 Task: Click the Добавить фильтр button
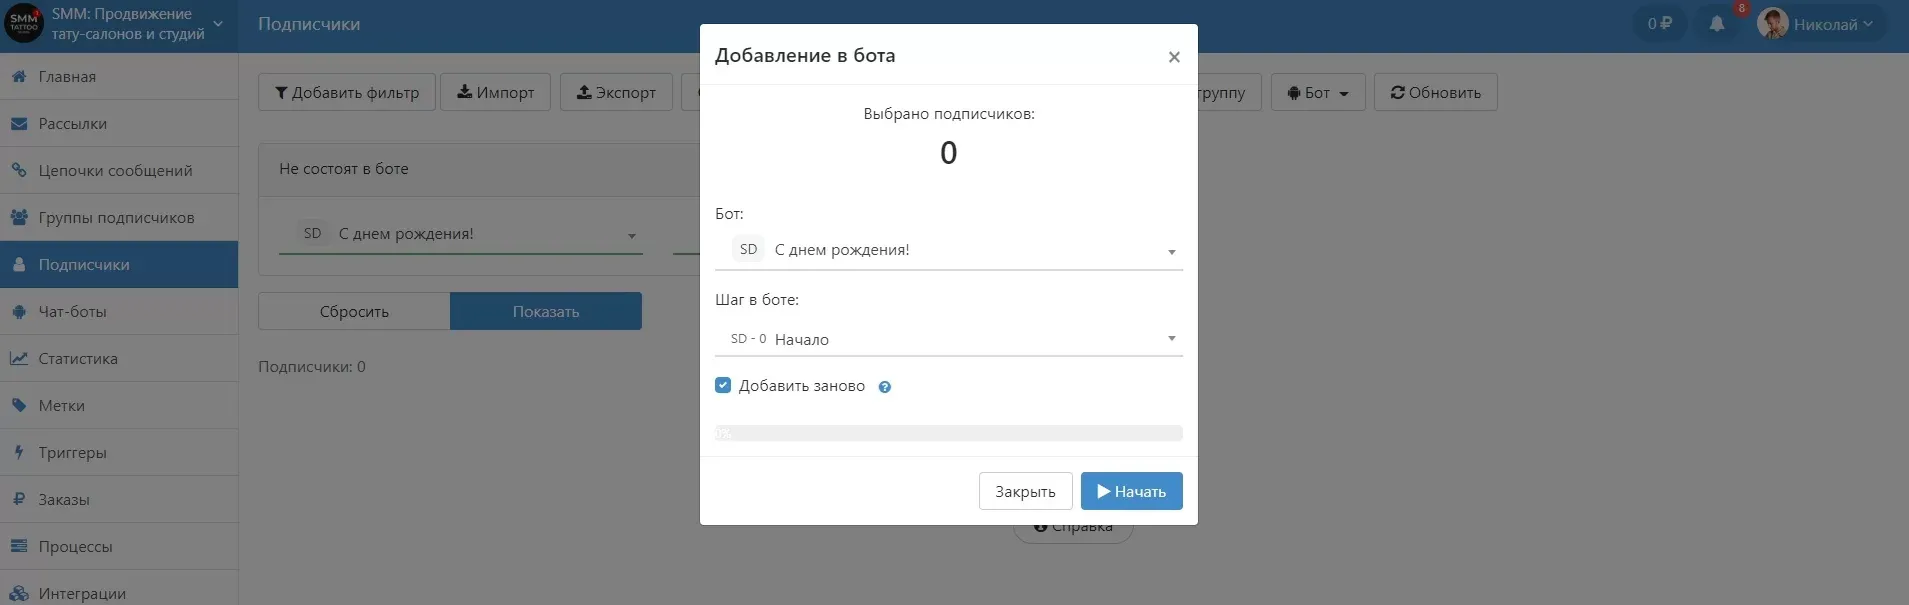[x=347, y=92]
